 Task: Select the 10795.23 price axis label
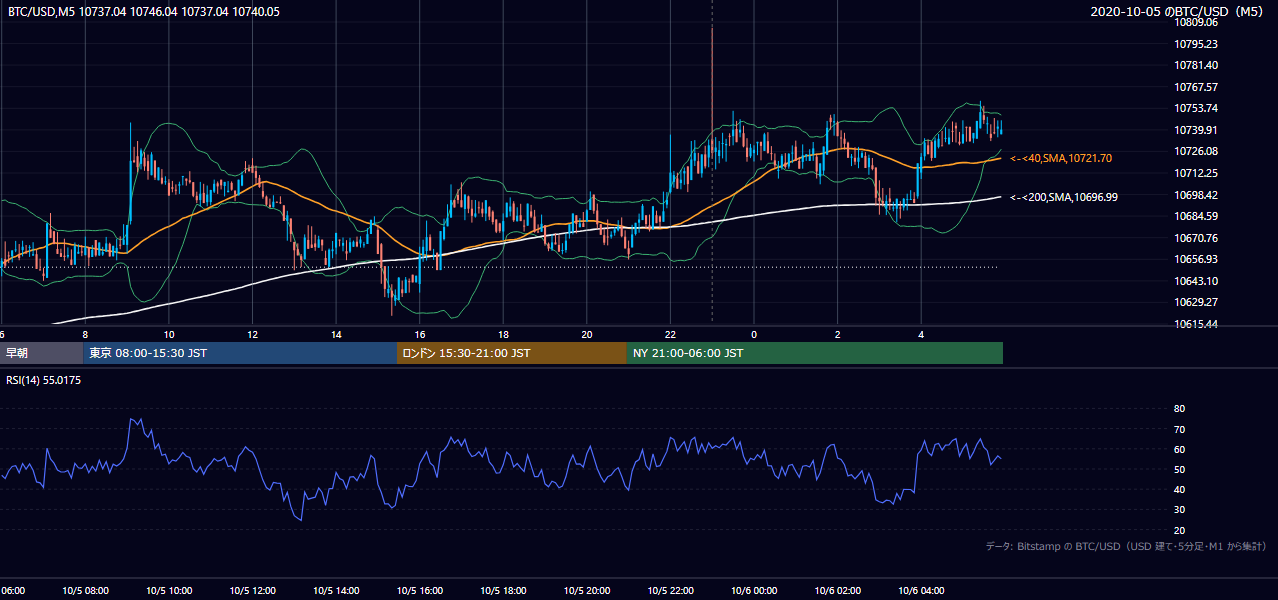(x=1196, y=44)
